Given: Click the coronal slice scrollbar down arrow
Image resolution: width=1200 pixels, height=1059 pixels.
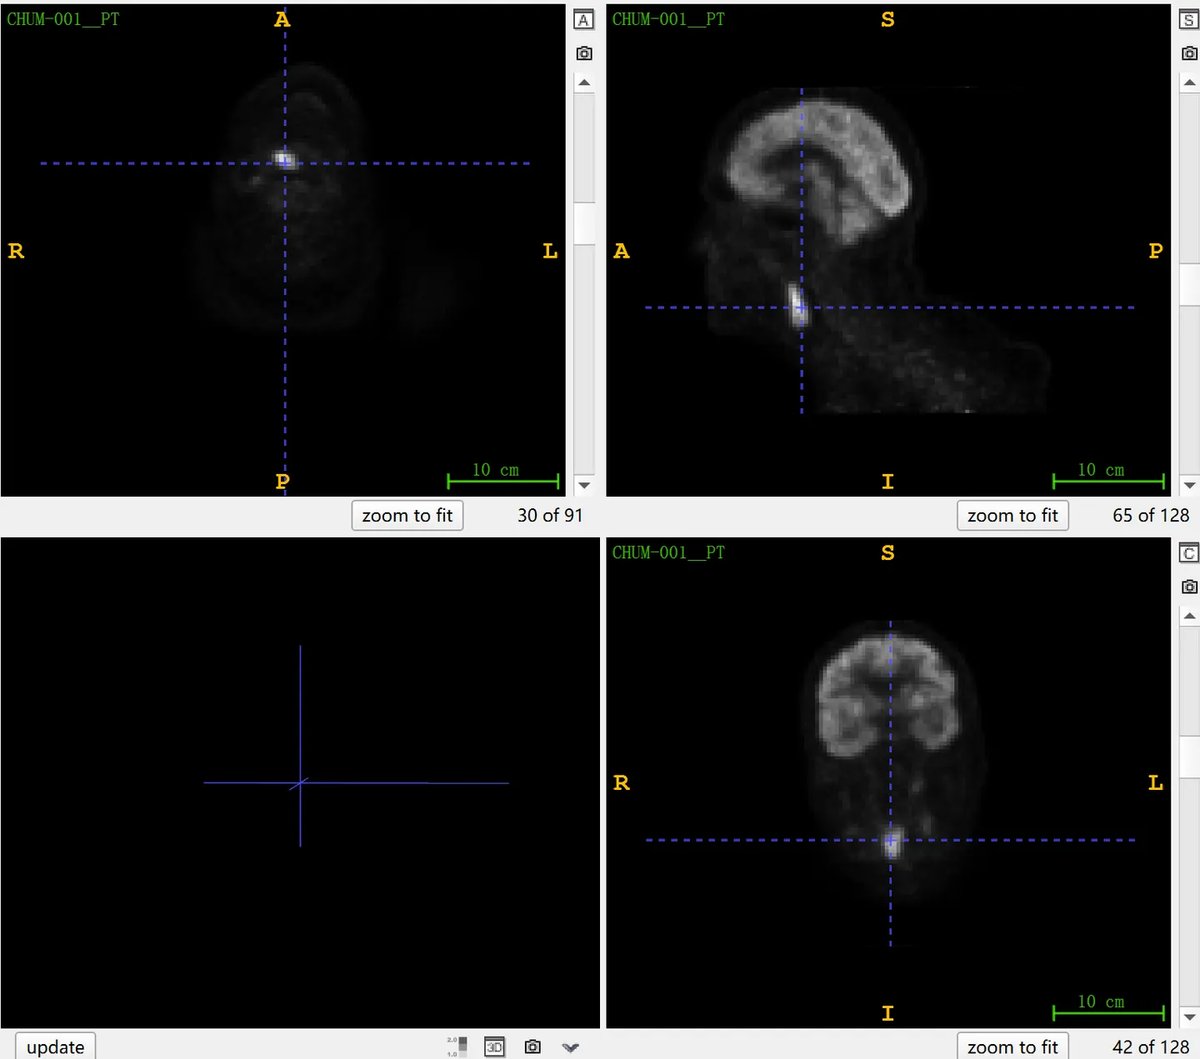Looking at the screenshot, I should coord(1189,1018).
